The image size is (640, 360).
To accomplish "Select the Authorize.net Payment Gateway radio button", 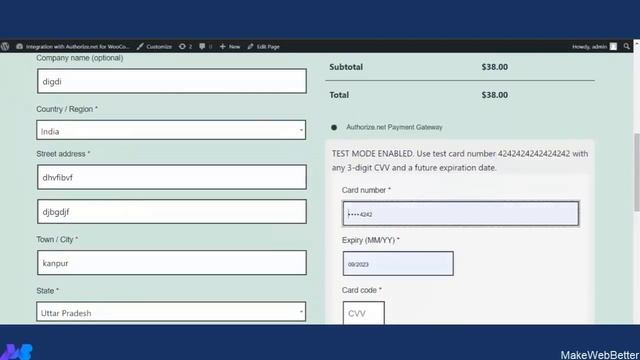I will (334, 127).
